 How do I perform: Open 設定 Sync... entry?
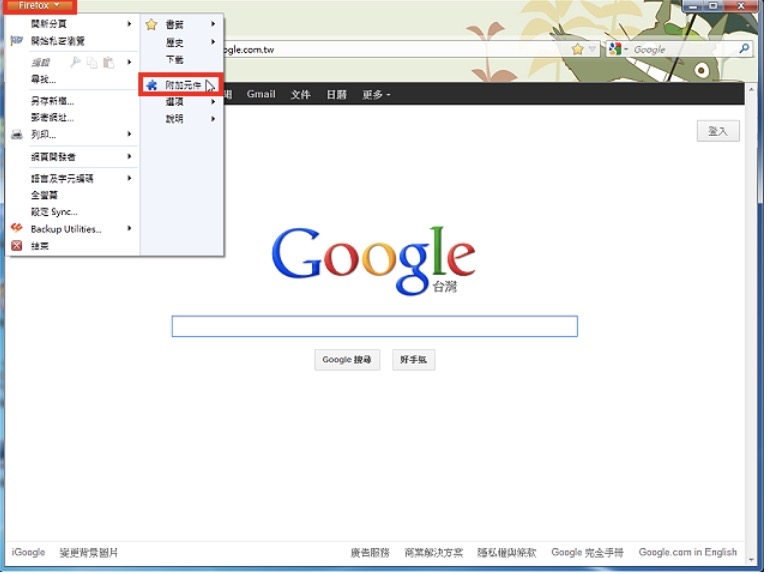54,212
